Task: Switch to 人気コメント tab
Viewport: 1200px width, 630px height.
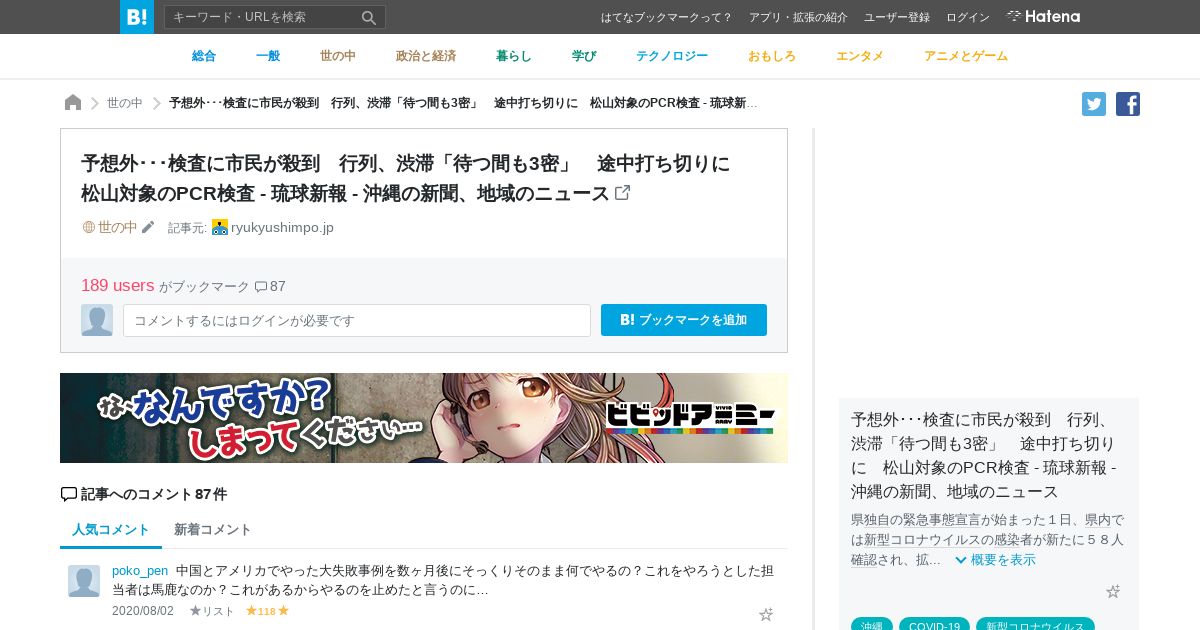Action: [111, 530]
